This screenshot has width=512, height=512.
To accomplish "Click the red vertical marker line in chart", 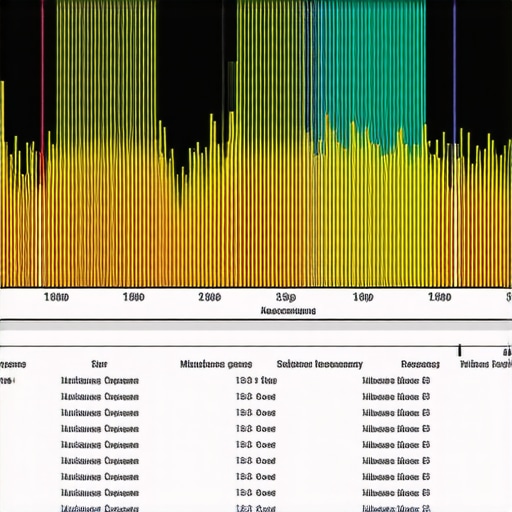I will (x=42, y=93).
